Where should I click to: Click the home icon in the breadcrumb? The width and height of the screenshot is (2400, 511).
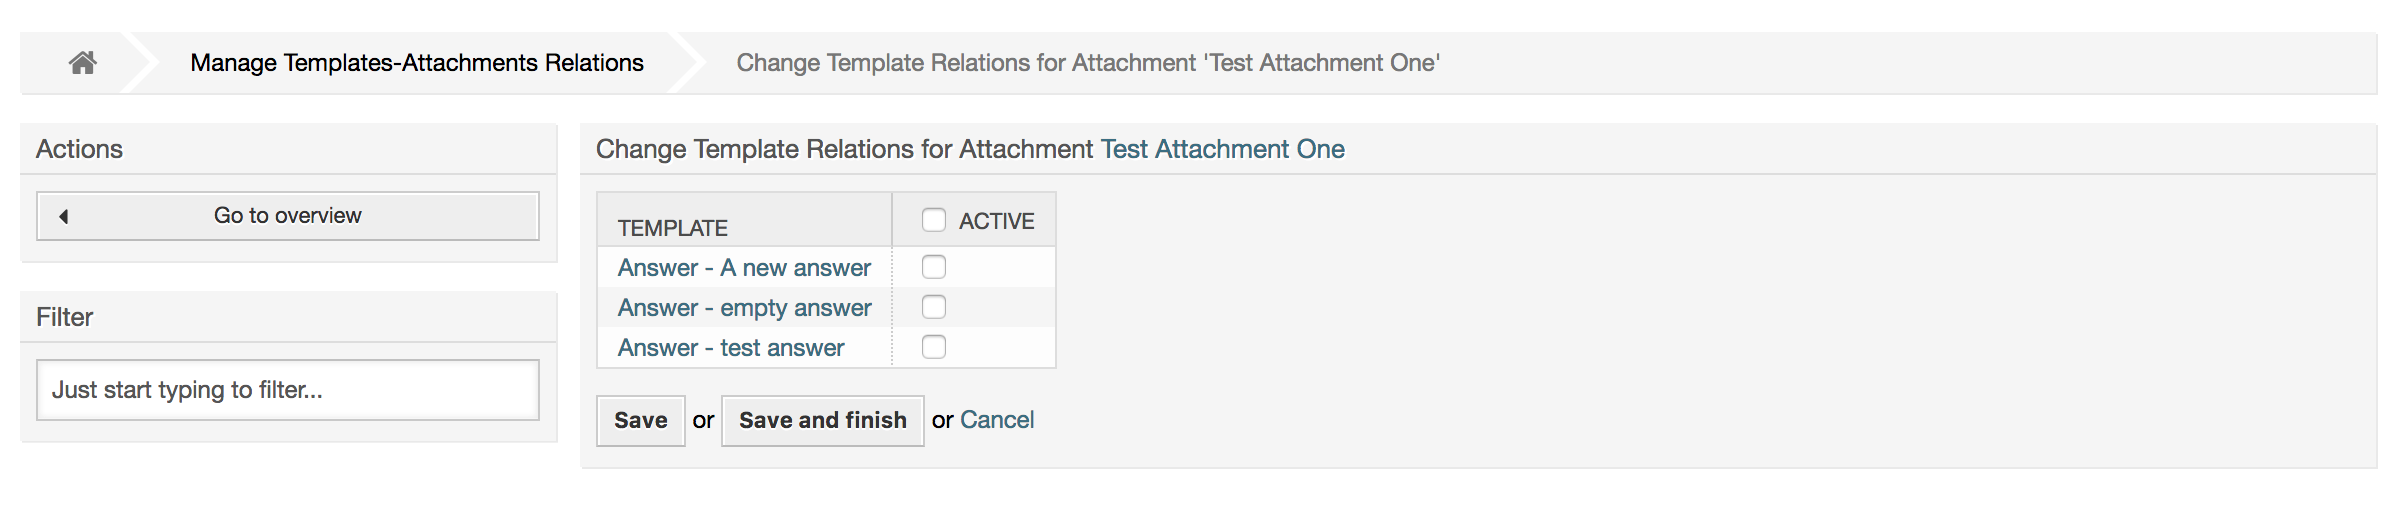tap(82, 63)
